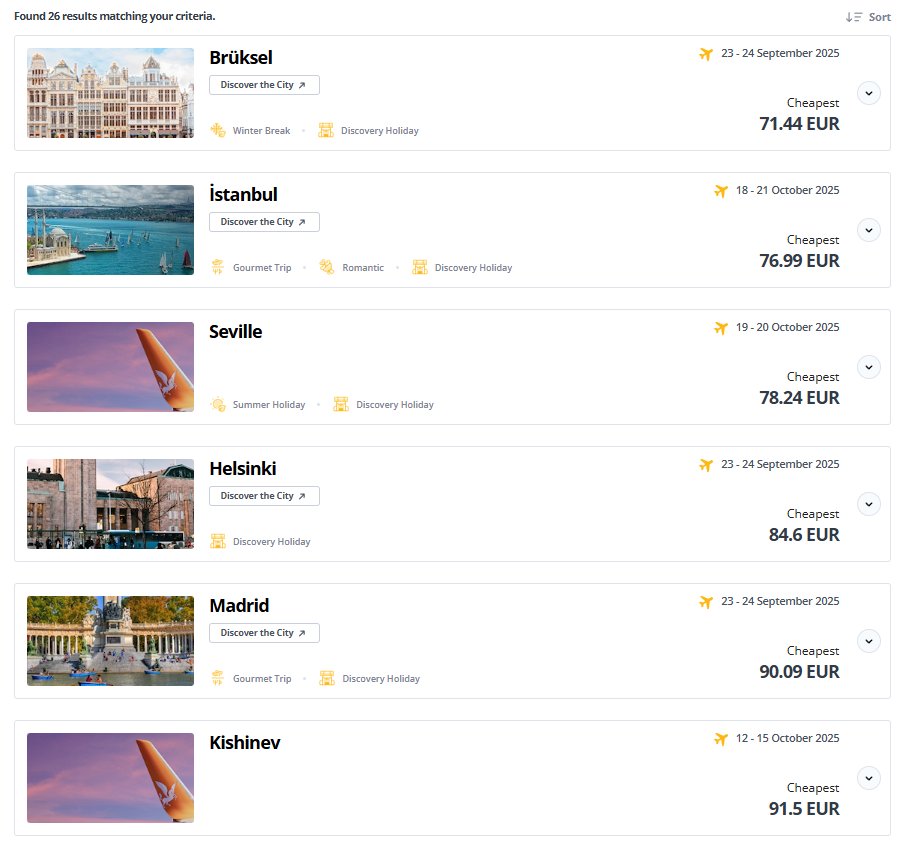Expand the Brüksel result details
This screenshot has width=908, height=854.
click(x=869, y=93)
